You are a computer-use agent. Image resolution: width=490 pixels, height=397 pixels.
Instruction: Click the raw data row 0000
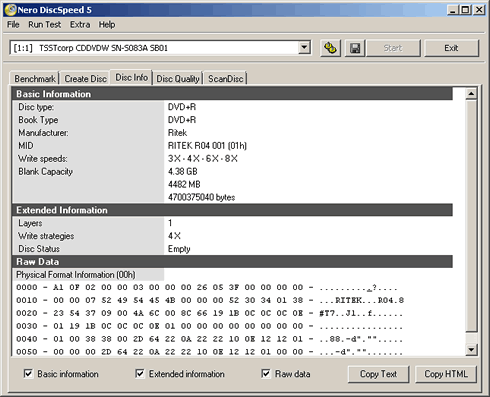(x=207, y=288)
